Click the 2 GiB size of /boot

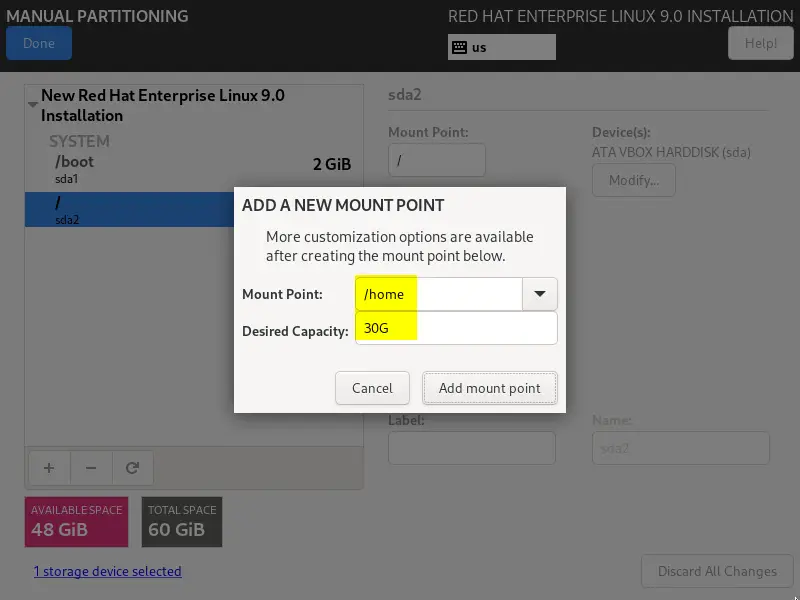point(332,164)
